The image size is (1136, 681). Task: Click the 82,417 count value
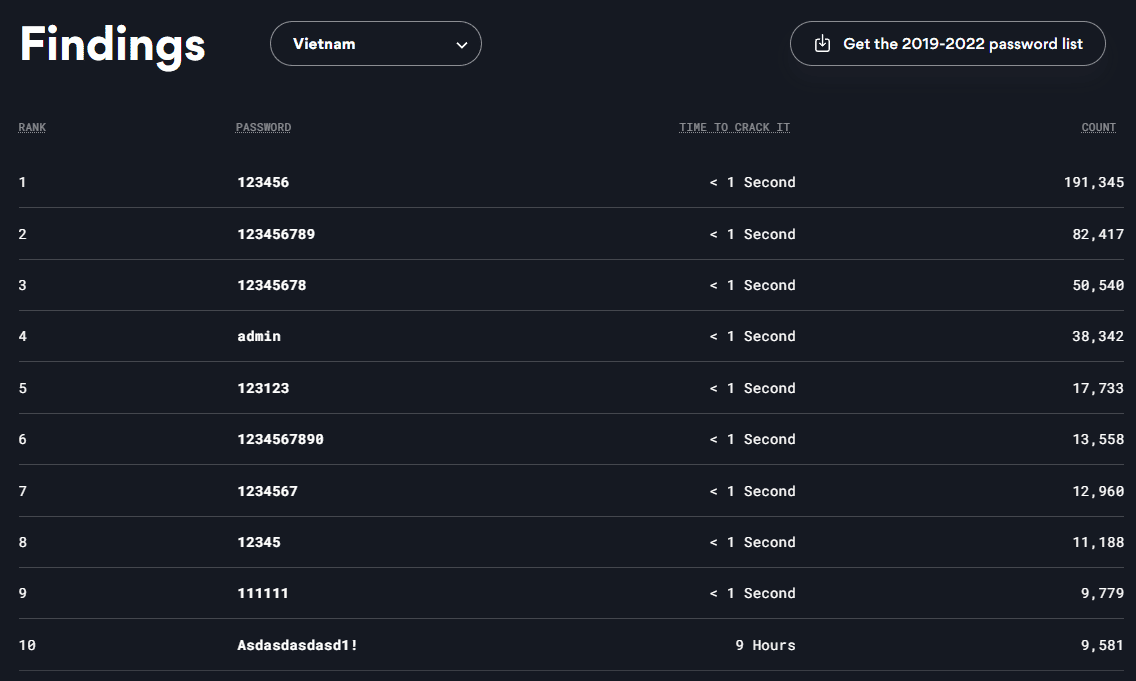coord(1098,234)
